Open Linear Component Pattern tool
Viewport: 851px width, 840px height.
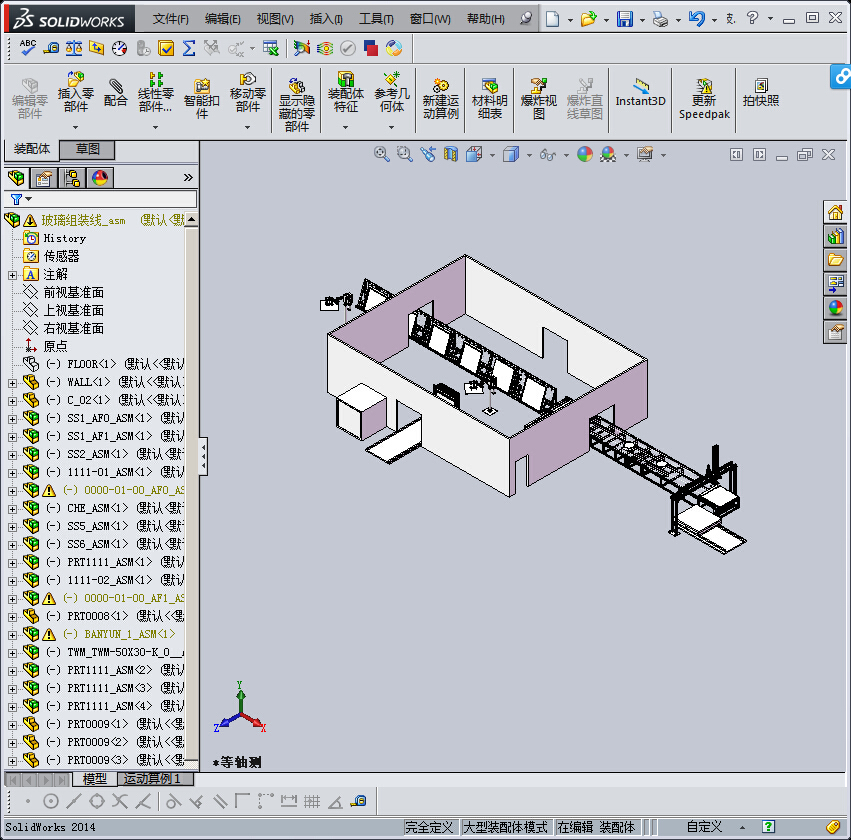[x=155, y=92]
